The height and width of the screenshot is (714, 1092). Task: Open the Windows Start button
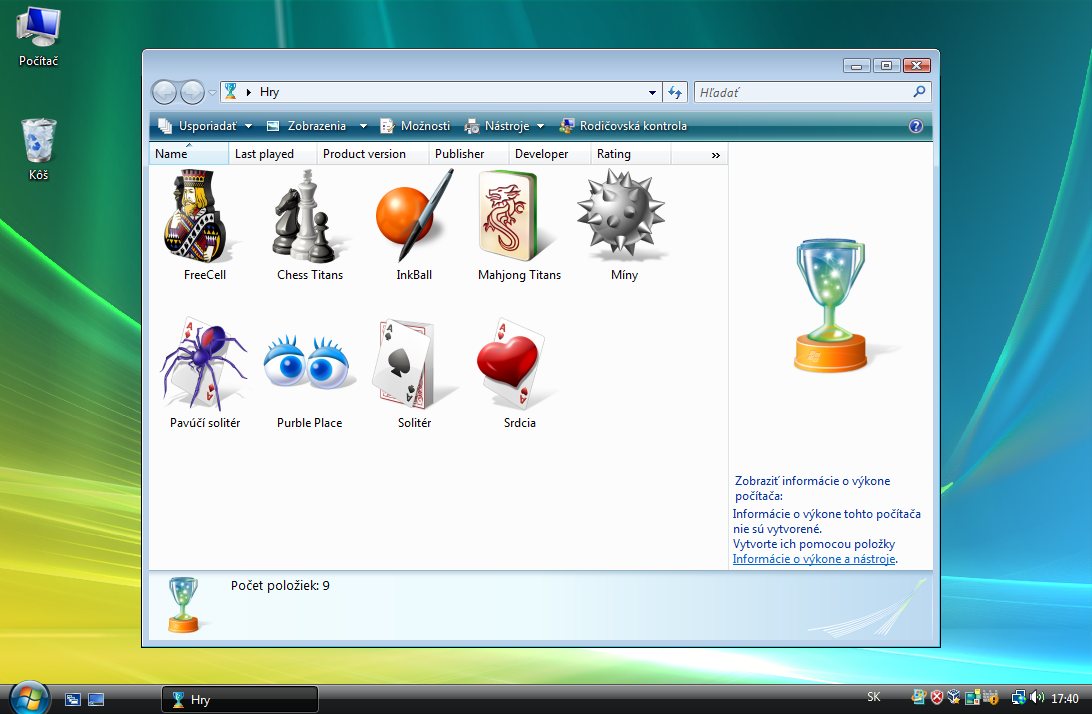pyautogui.click(x=28, y=697)
